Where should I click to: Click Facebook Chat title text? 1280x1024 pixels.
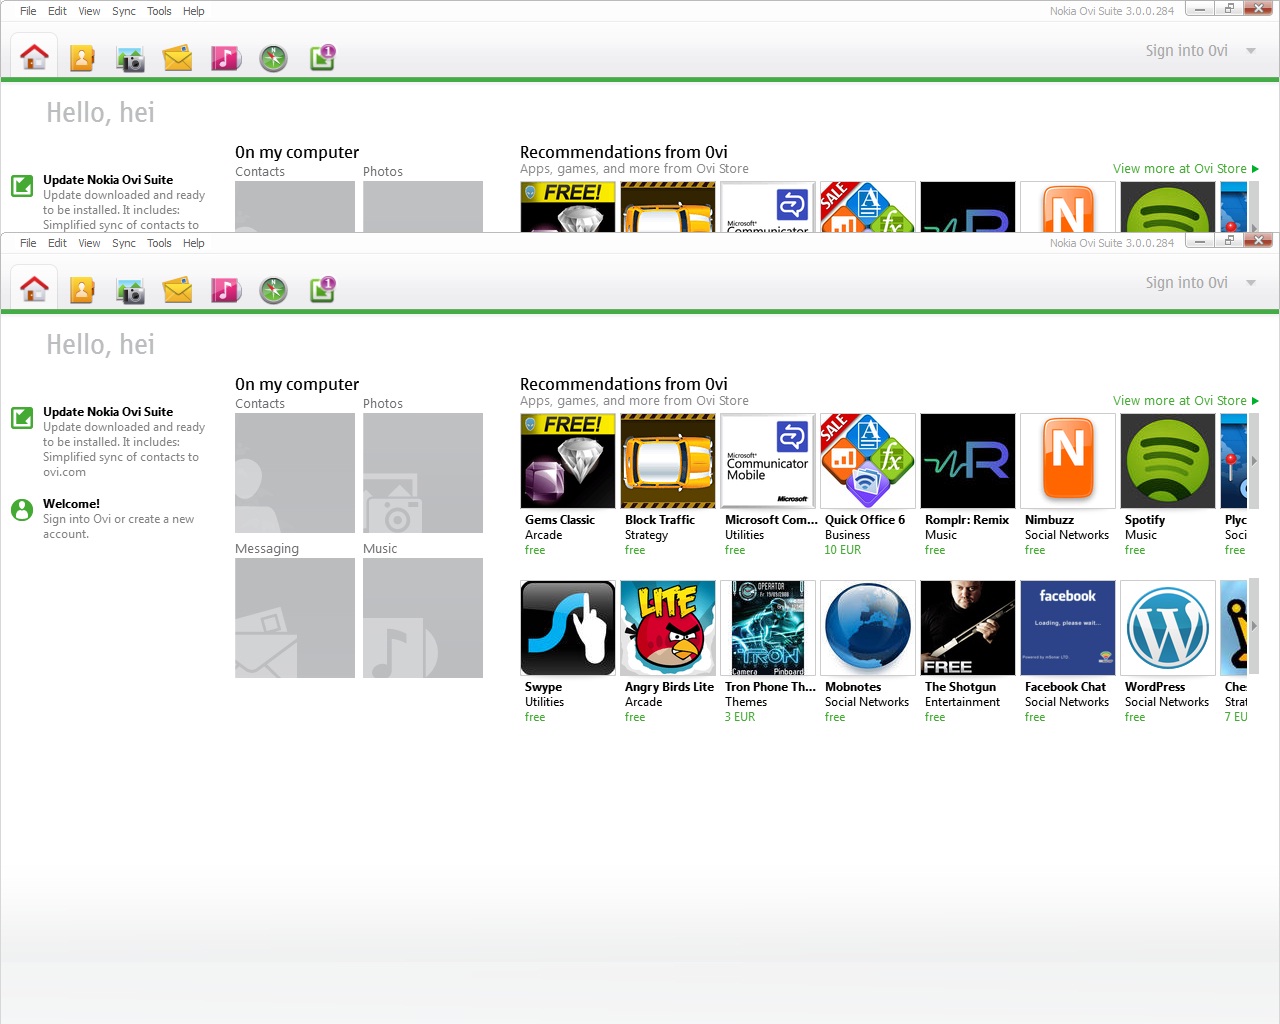tap(1065, 687)
